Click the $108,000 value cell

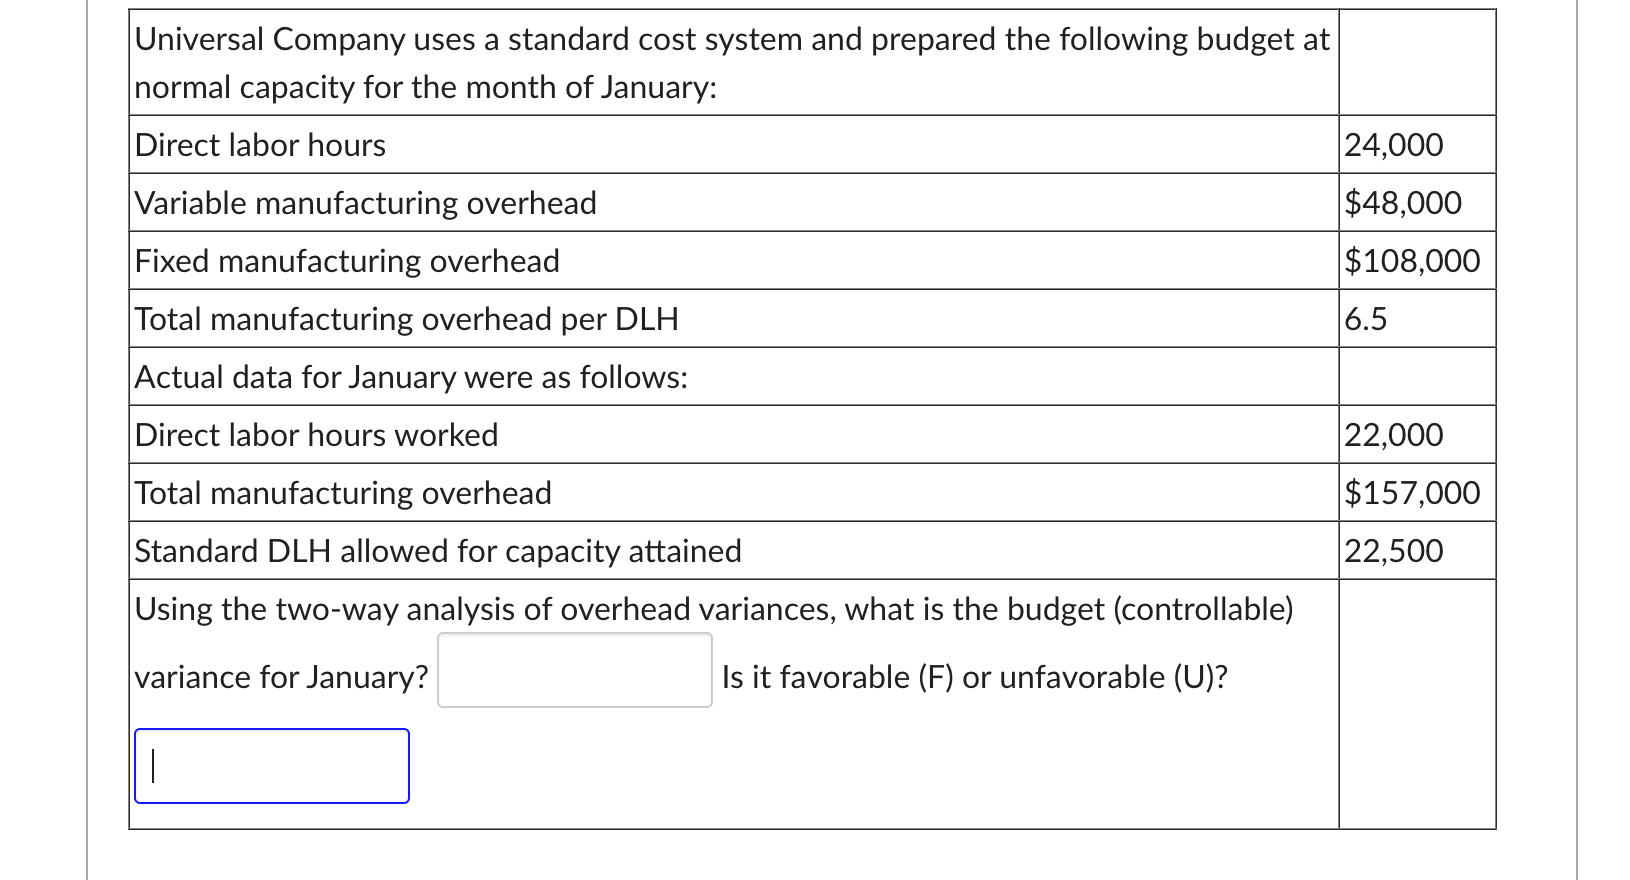click(x=1412, y=261)
